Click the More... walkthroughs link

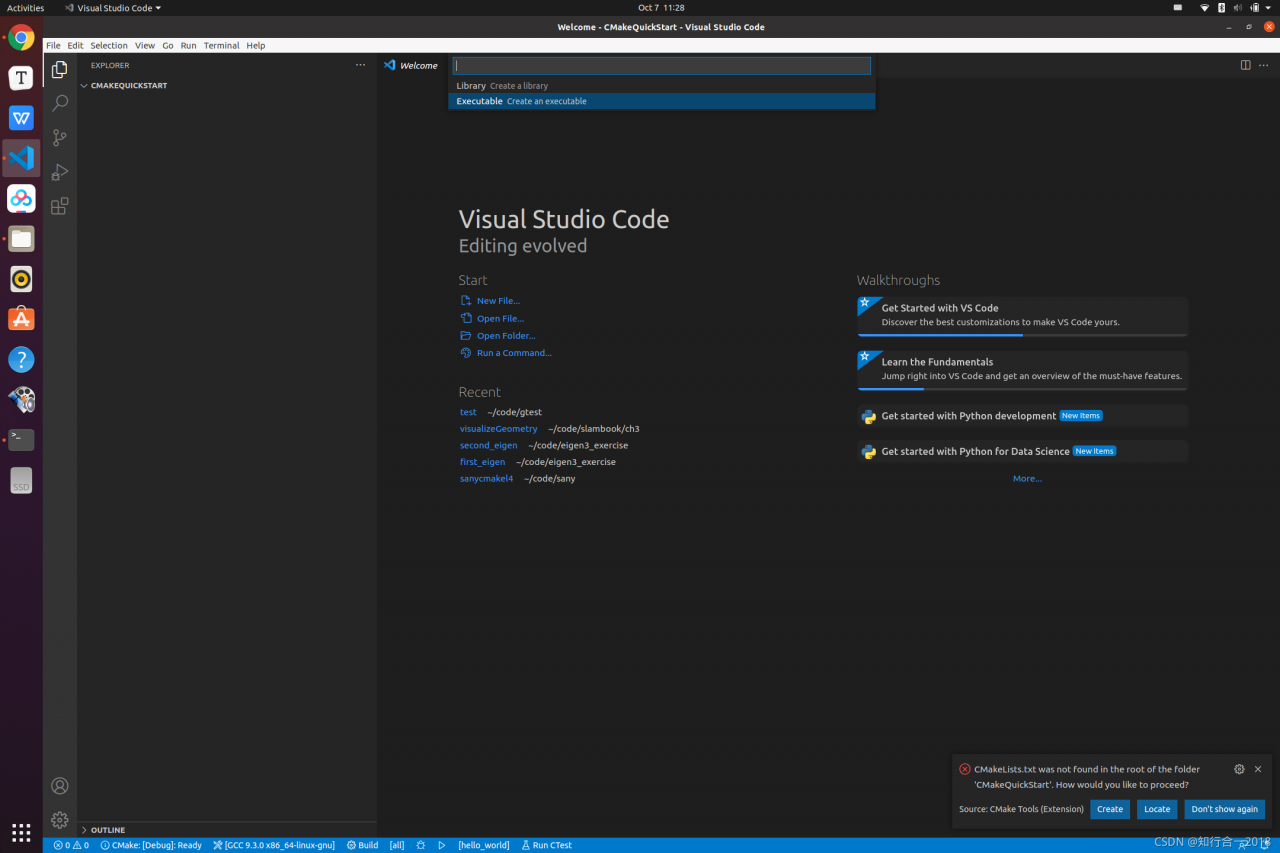pyautogui.click(x=1027, y=479)
